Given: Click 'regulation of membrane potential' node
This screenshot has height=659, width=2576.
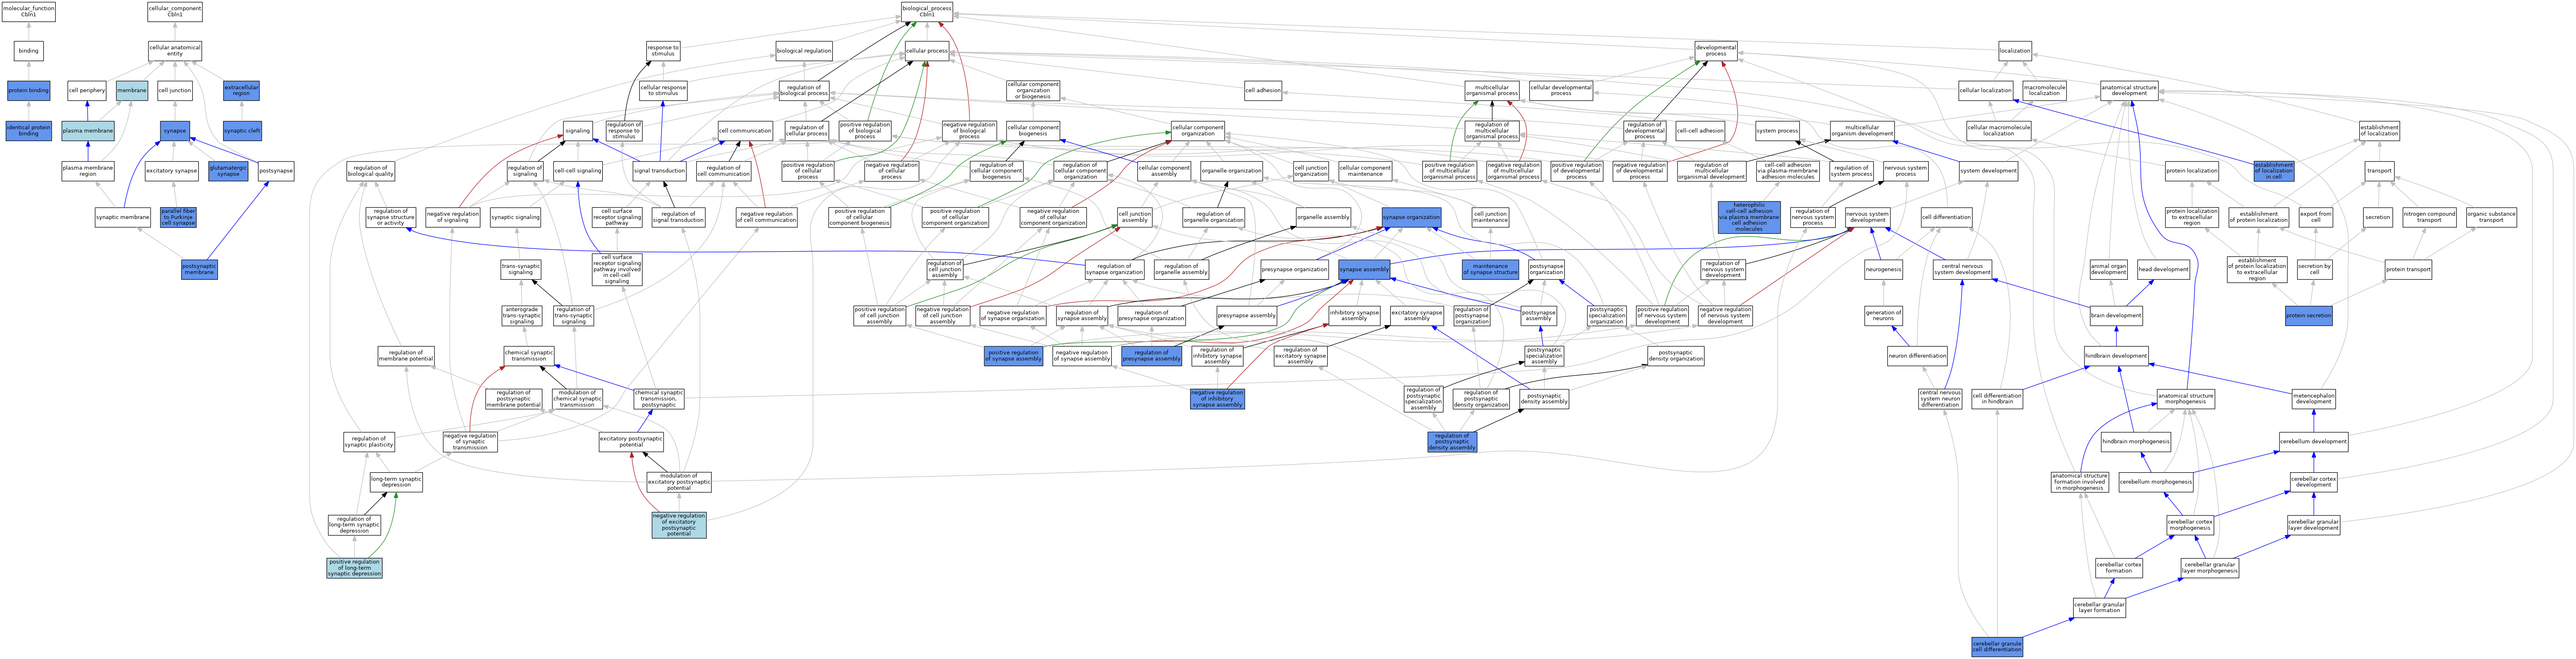Looking at the screenshot, I should (x=405, y=356).
